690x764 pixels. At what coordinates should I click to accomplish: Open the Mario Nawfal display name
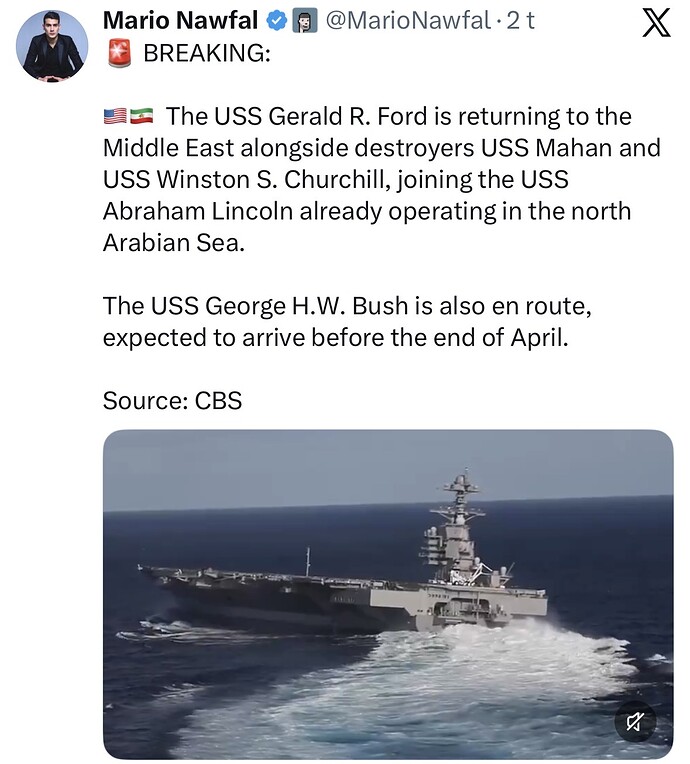click(x=181, y=20)
